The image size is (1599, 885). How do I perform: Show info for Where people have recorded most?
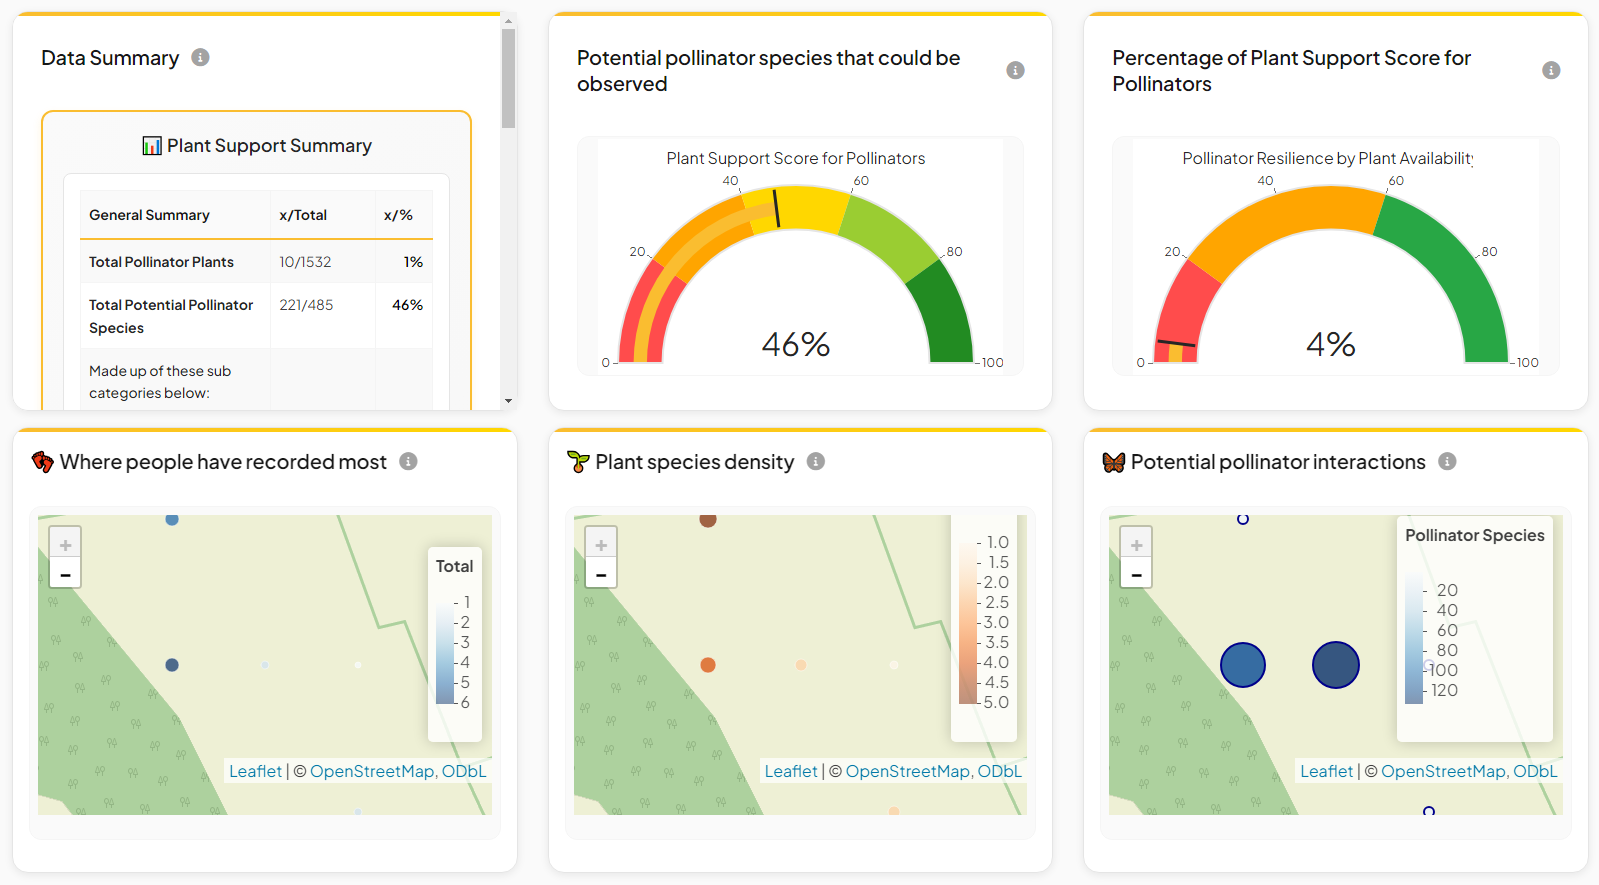pos(408,461)
